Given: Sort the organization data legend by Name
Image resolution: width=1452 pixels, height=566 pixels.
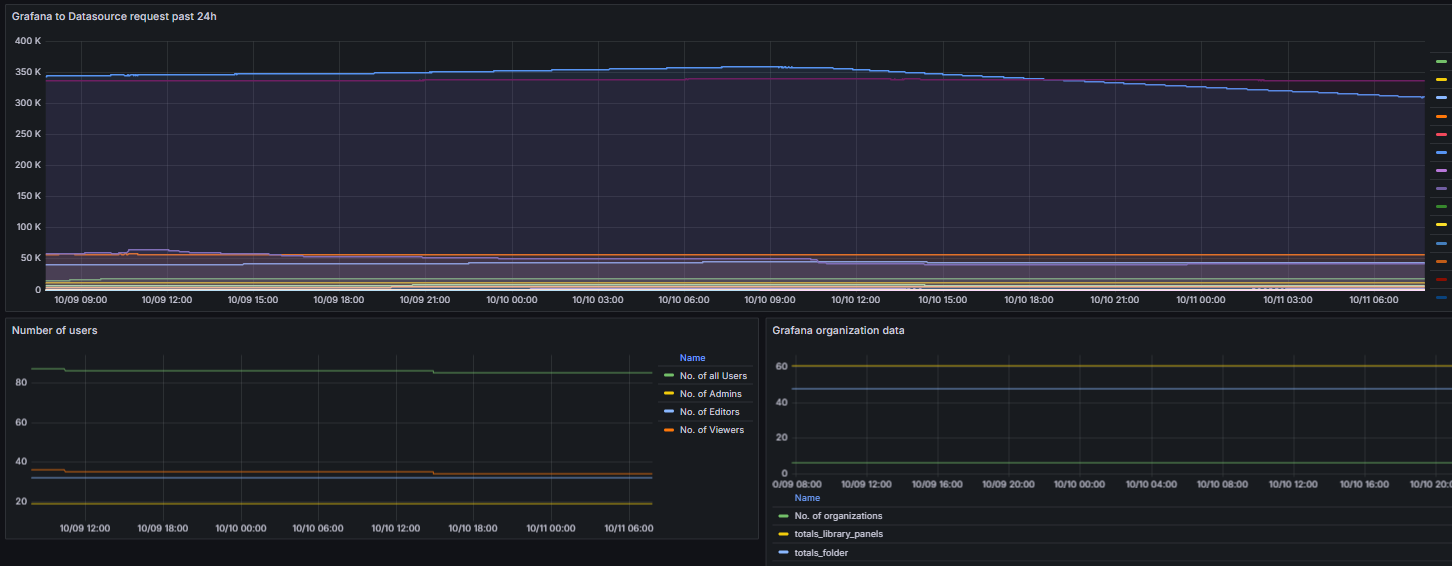Looking at the screenshot, I should coord(807,498).
